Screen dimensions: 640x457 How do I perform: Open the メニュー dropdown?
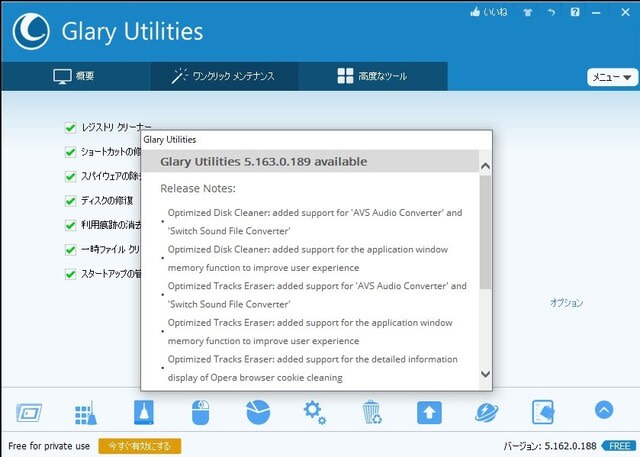click(612, 77)
